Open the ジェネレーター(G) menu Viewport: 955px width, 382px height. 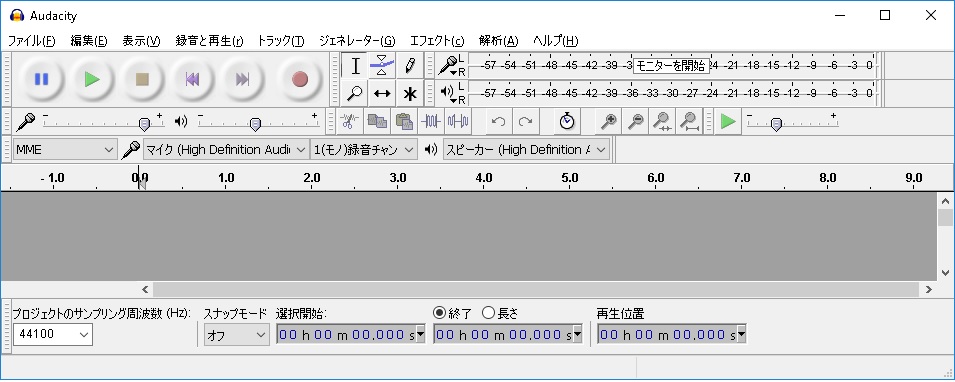pyautogui.click(x=357, y=41)
